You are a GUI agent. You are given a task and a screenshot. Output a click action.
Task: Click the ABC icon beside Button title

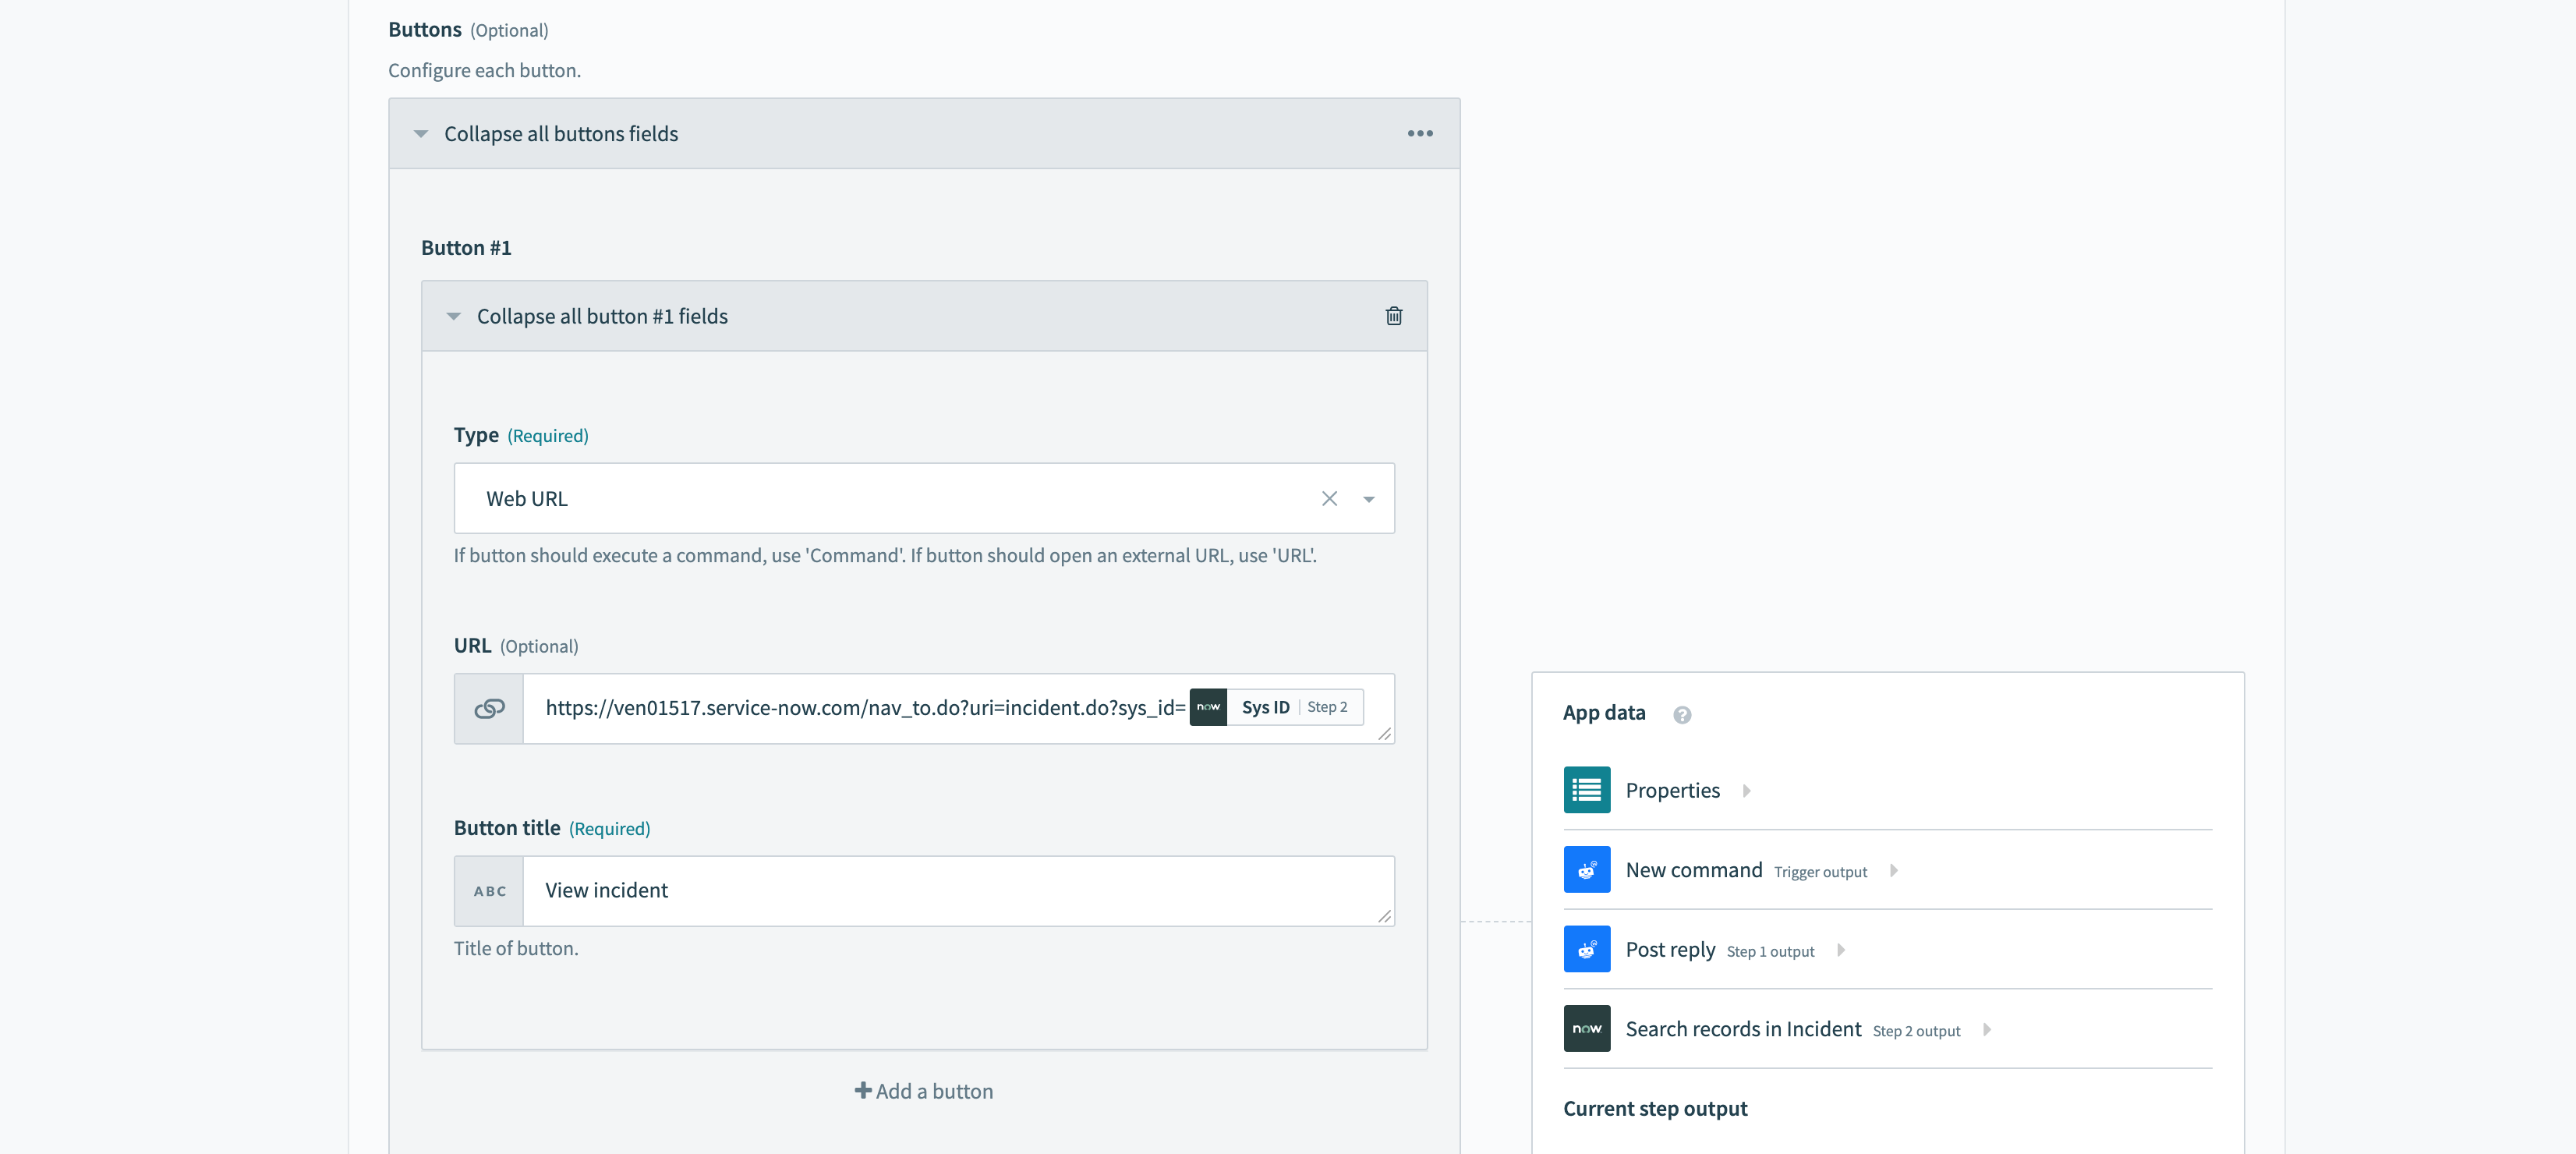(x=489, y=891)
